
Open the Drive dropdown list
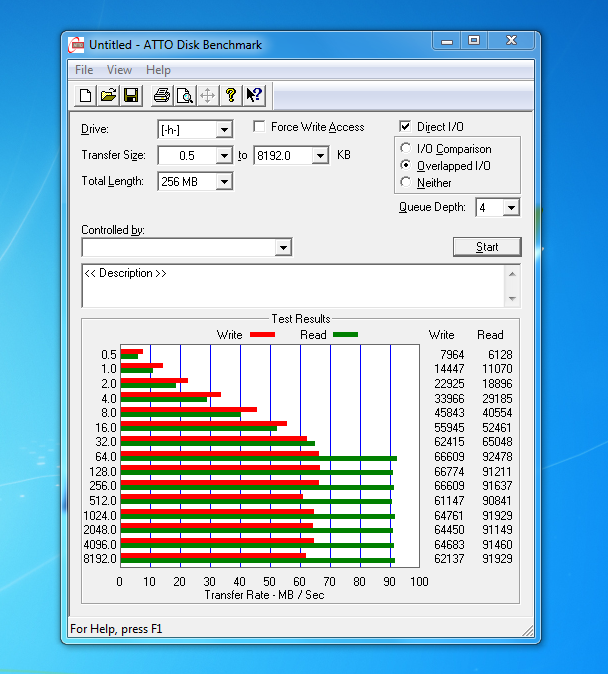coord(224,130)
